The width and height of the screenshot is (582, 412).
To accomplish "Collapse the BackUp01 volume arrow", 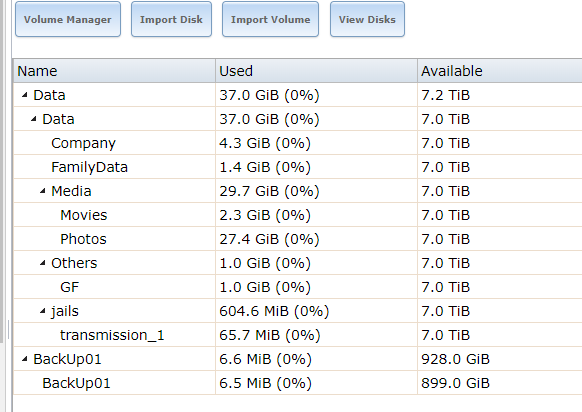I will 24,359.
